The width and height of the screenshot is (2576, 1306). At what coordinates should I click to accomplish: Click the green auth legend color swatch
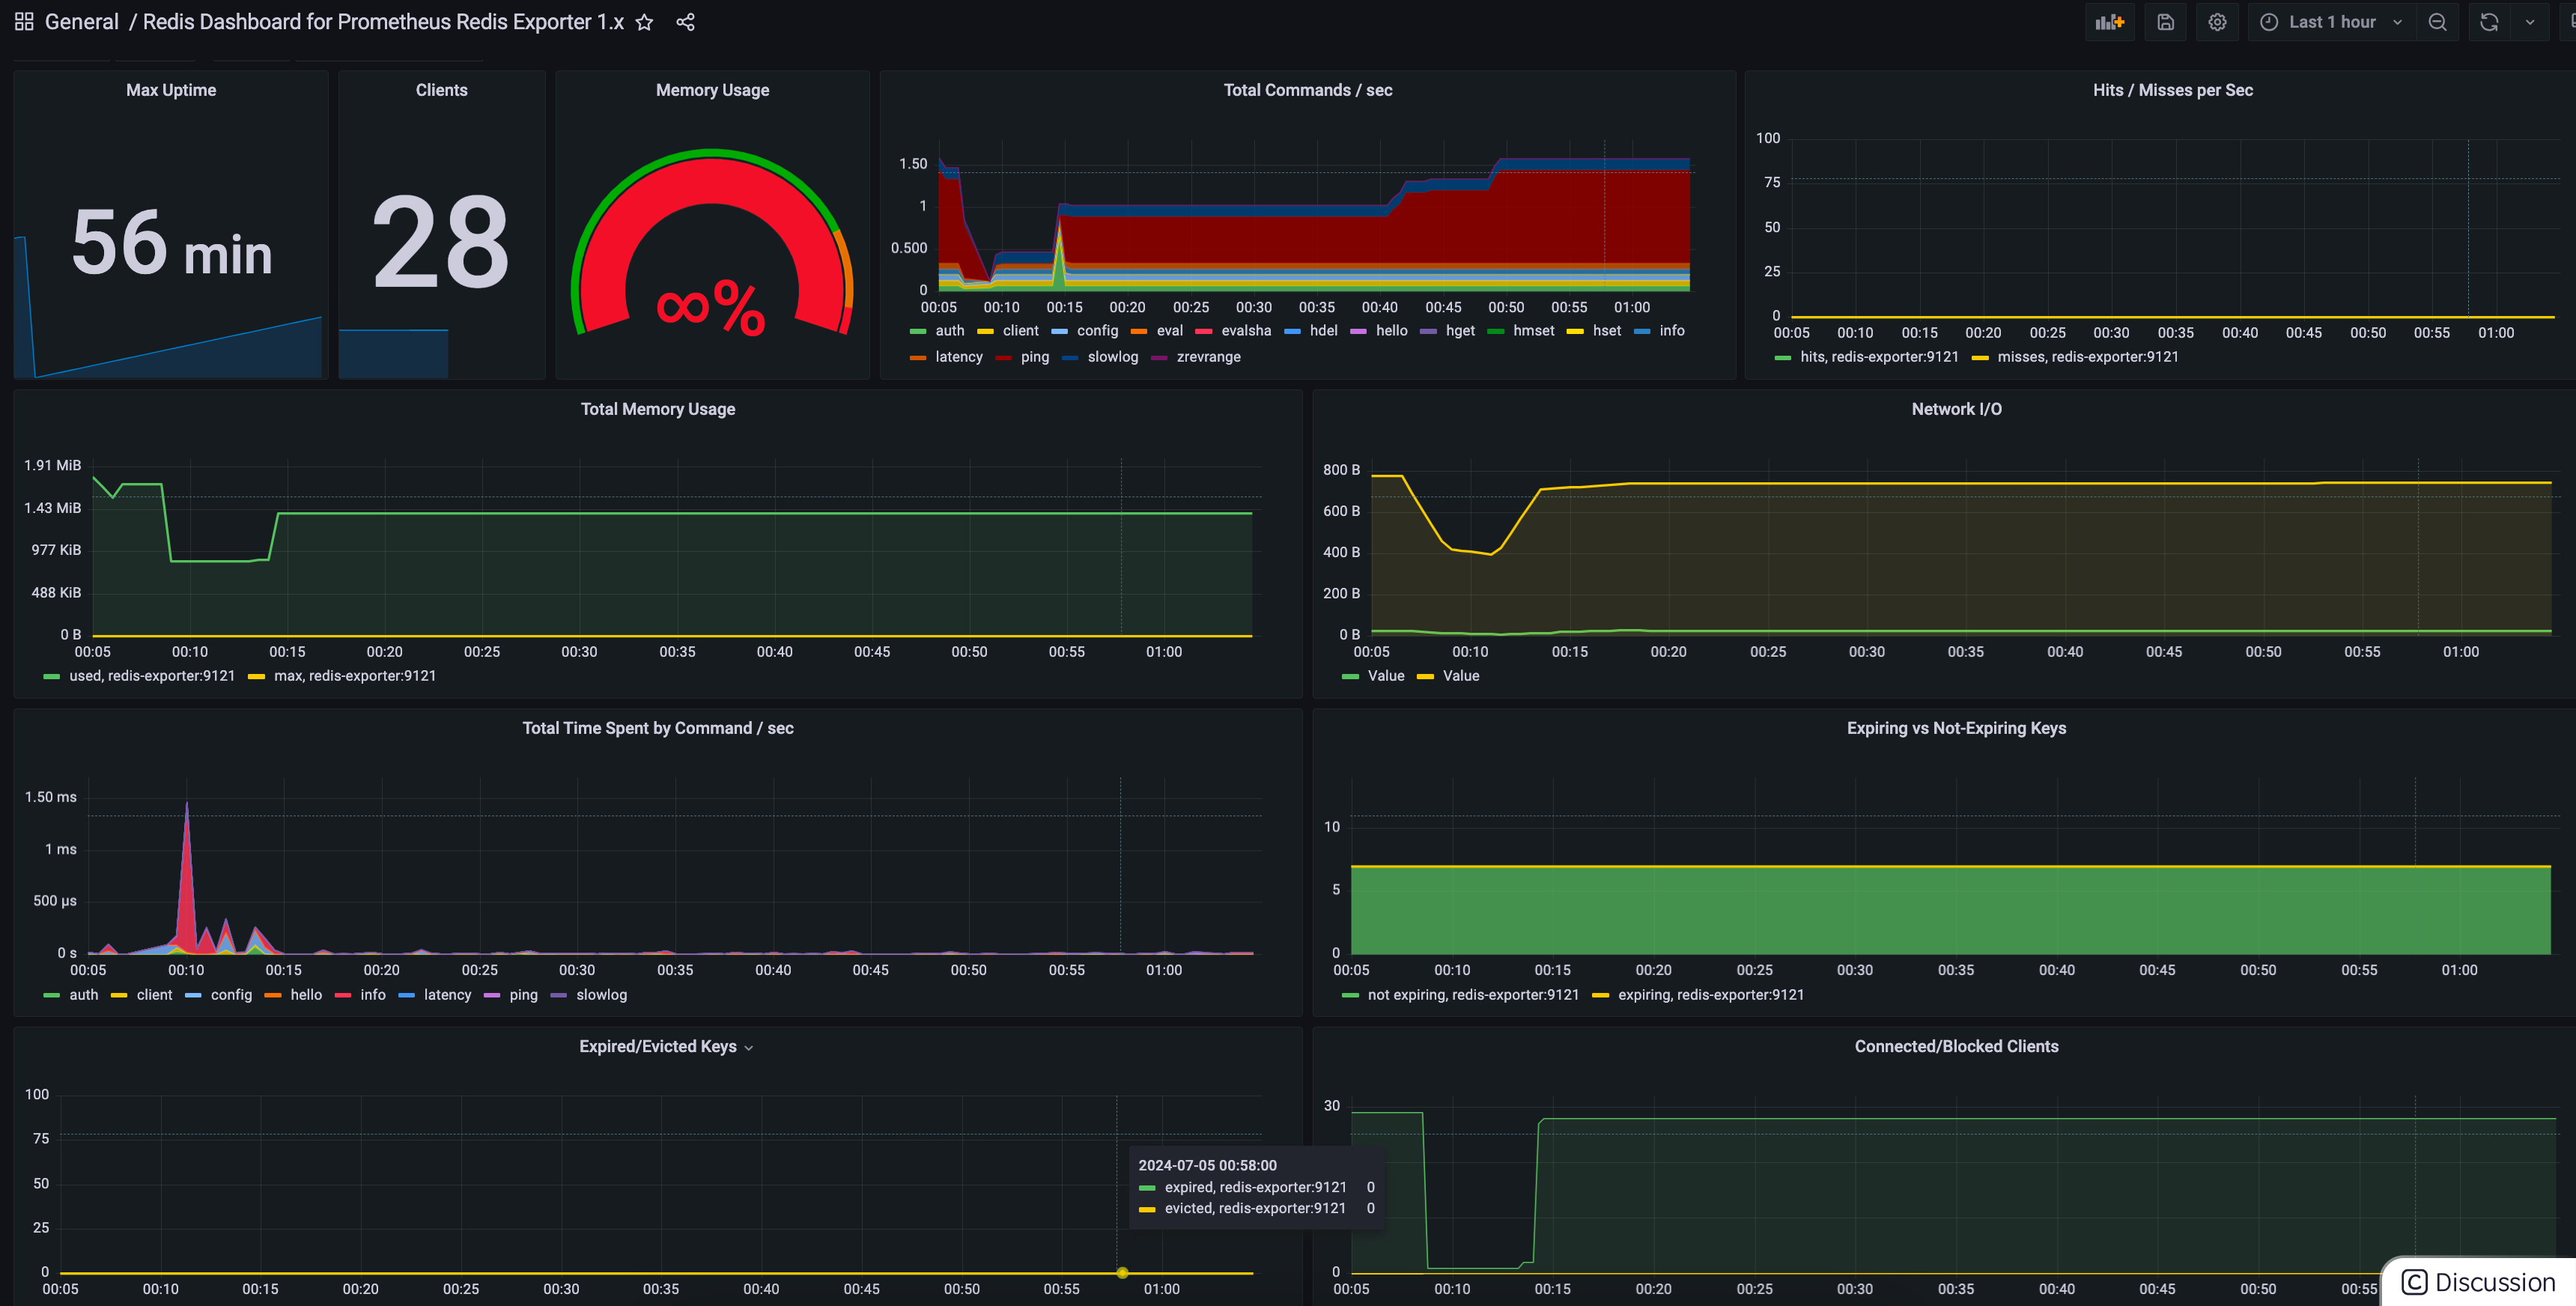pos(917,331)
